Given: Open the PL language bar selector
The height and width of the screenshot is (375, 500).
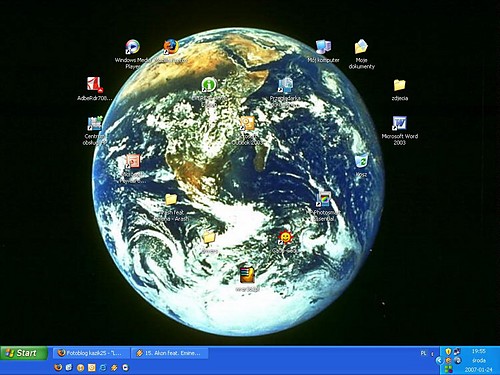Looking at the screenshot, I should (x=424, y=353).
